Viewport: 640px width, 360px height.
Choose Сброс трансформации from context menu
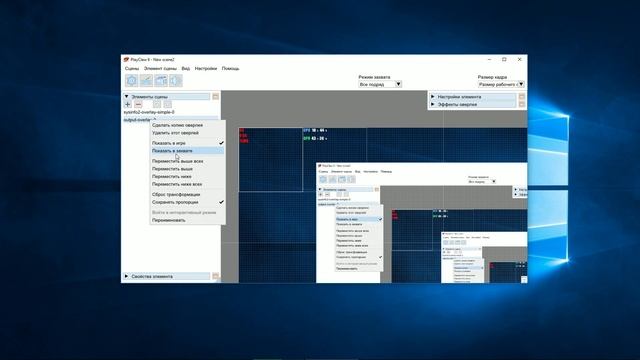click(187, 194)
